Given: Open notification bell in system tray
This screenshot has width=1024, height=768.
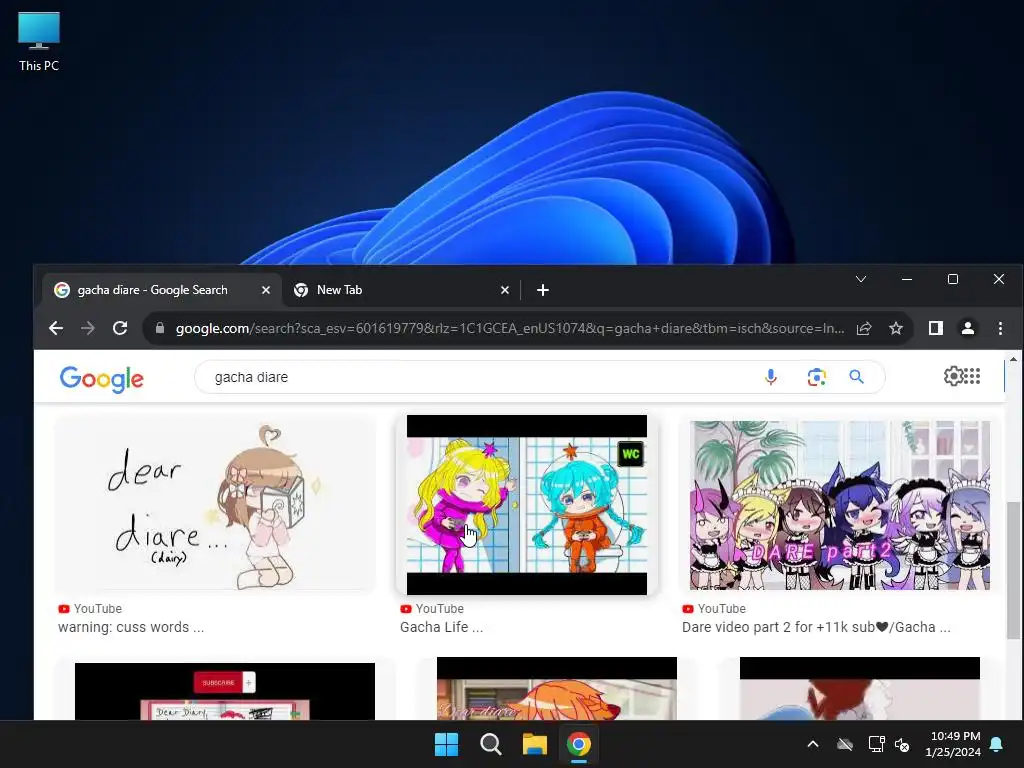Looking at the screenshot, I should pos(996,744).
